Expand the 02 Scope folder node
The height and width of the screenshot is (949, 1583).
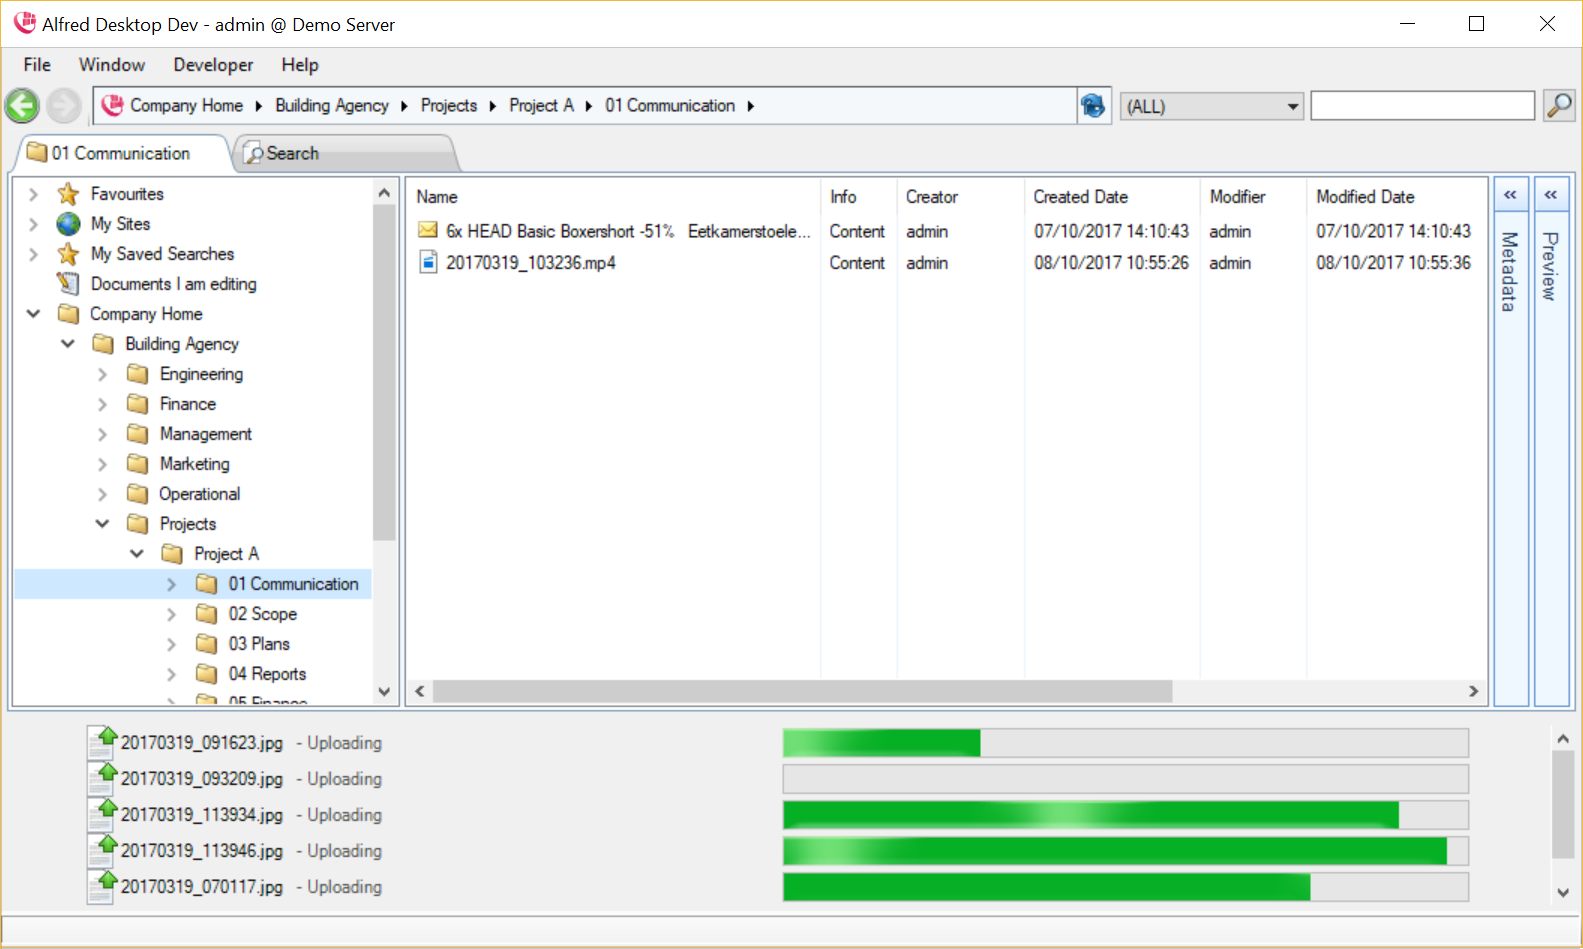point(171,614)
